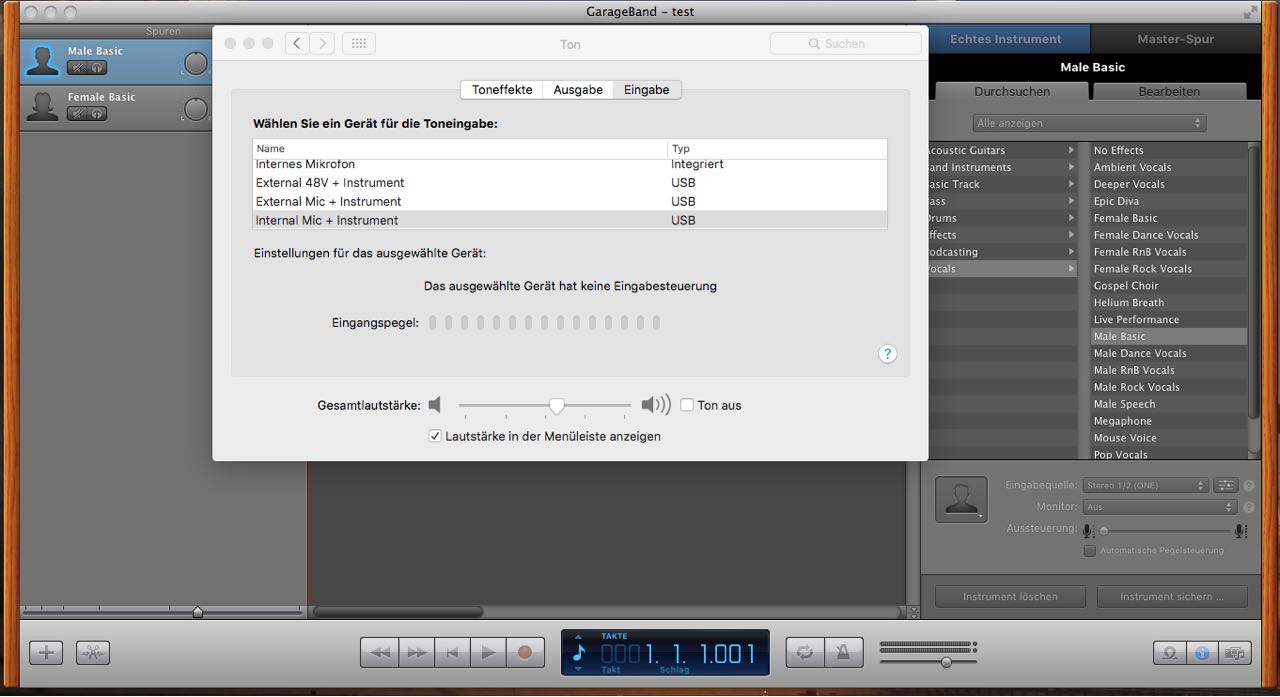Click the Male Basic pan knob

coord(196,64)
